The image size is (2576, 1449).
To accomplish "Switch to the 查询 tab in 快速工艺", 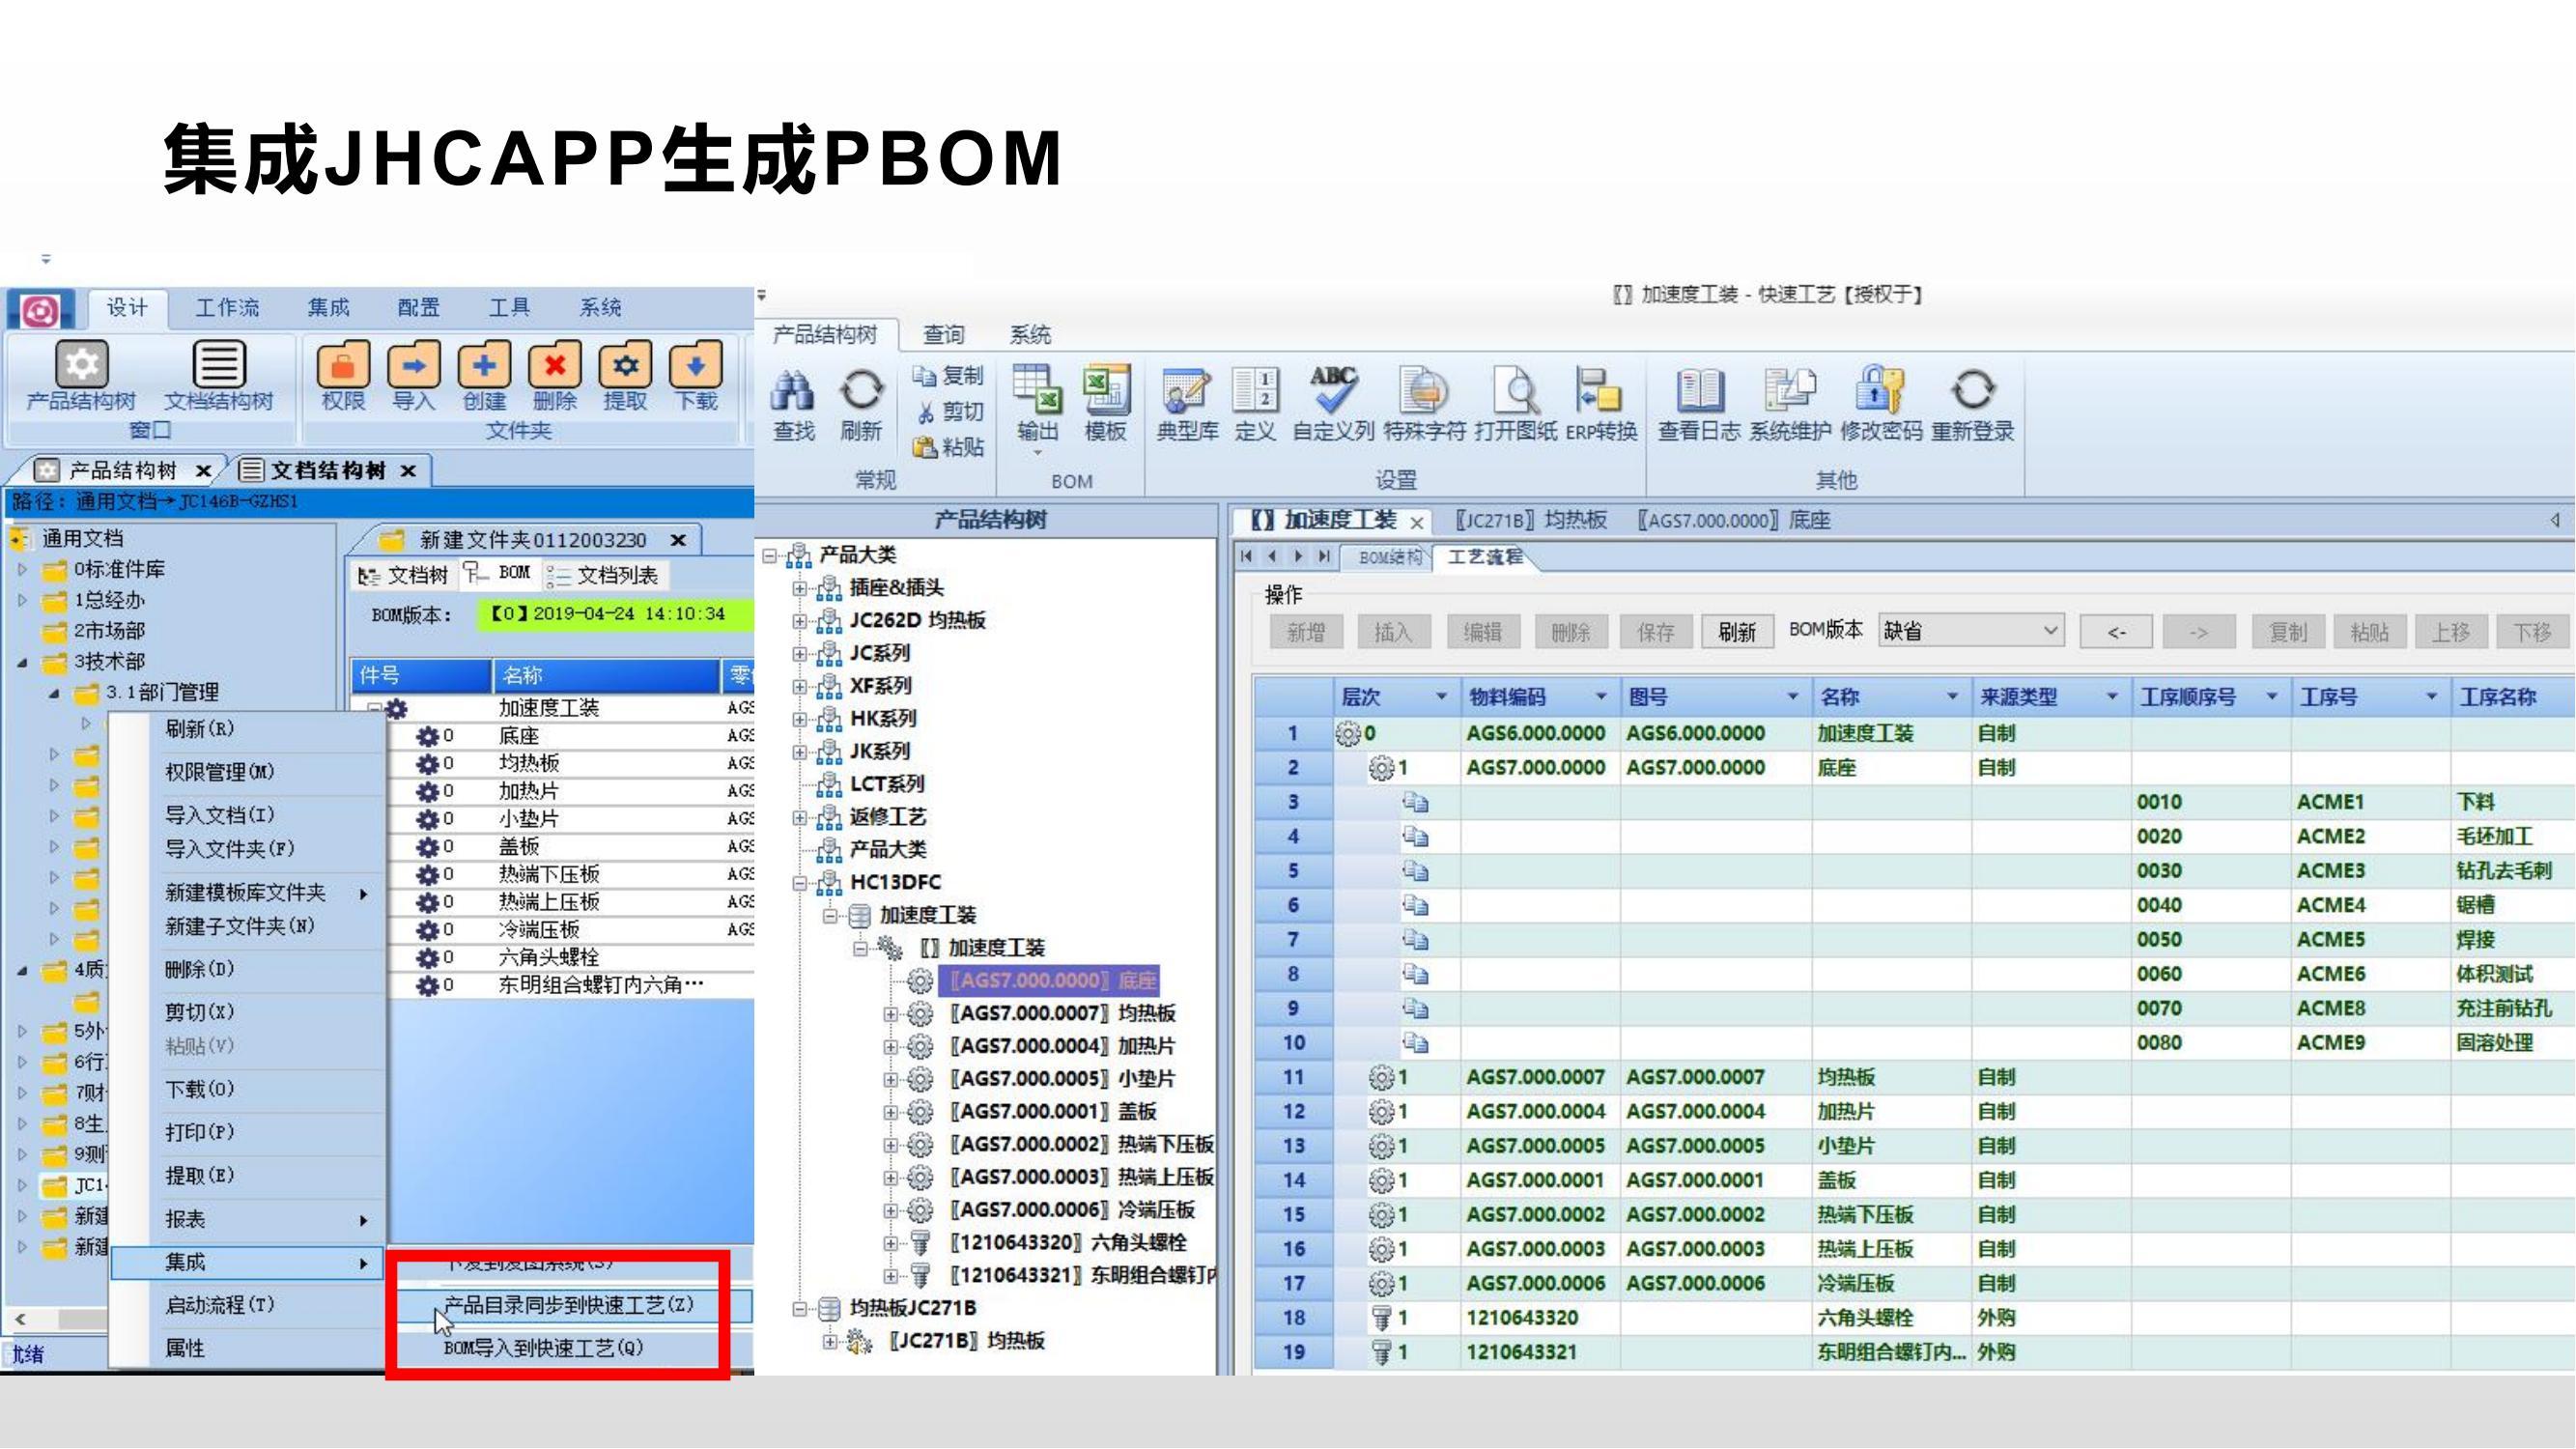I will pyautogui.click(x=943, y=334).
